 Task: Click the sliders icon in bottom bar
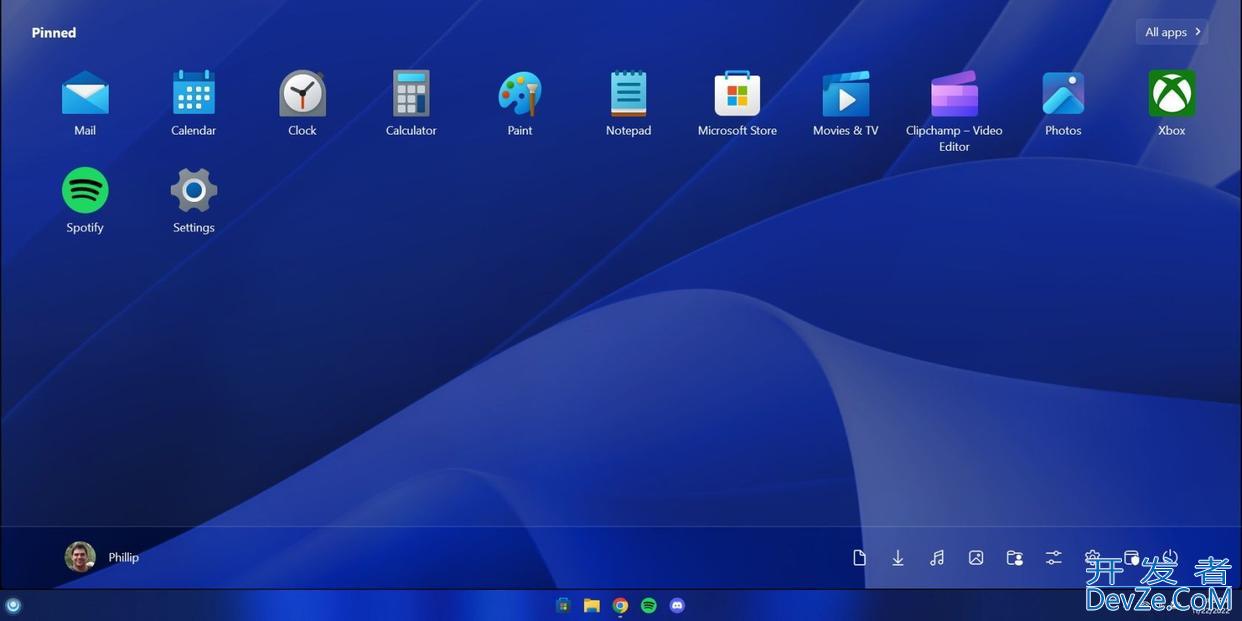coord(1054,558)
